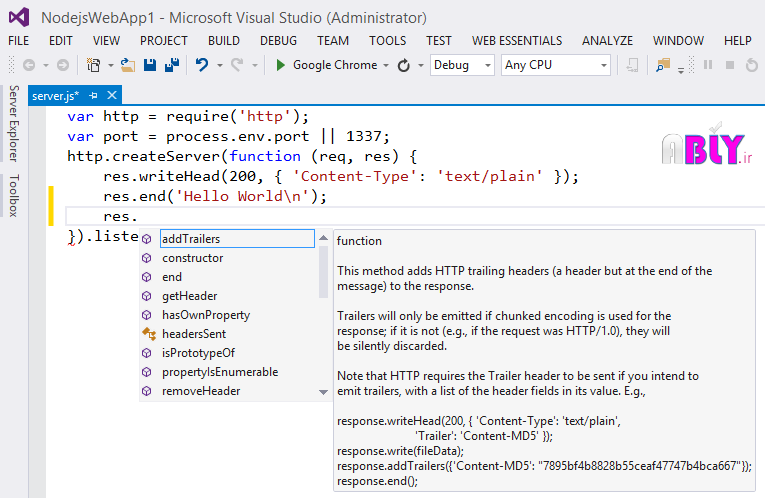Open the Any CPU platform combo box
Screen dimensions: 765x498
click(x=556, y=65)
